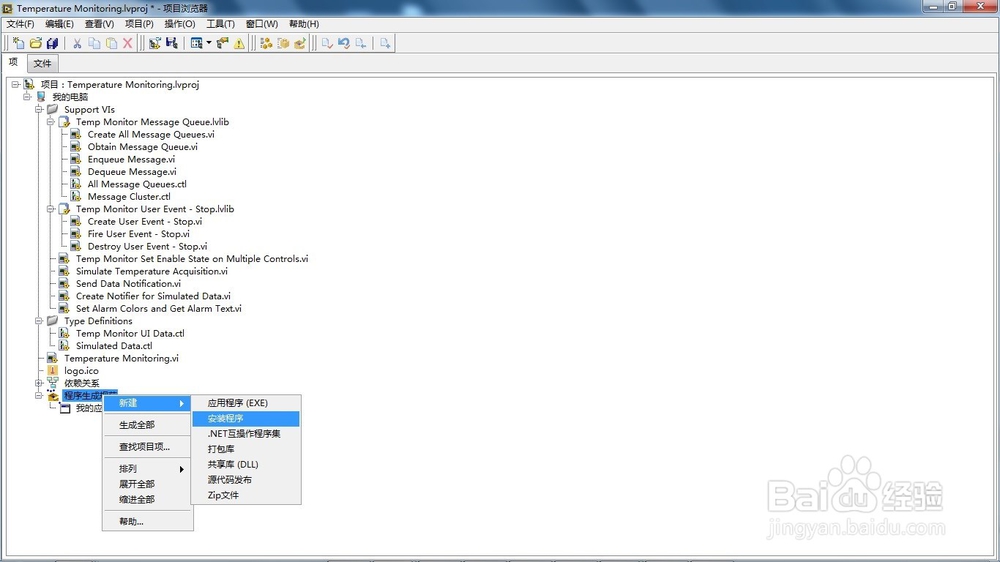Click the 依赖关系 dependencies icon

tap(52, 383)
